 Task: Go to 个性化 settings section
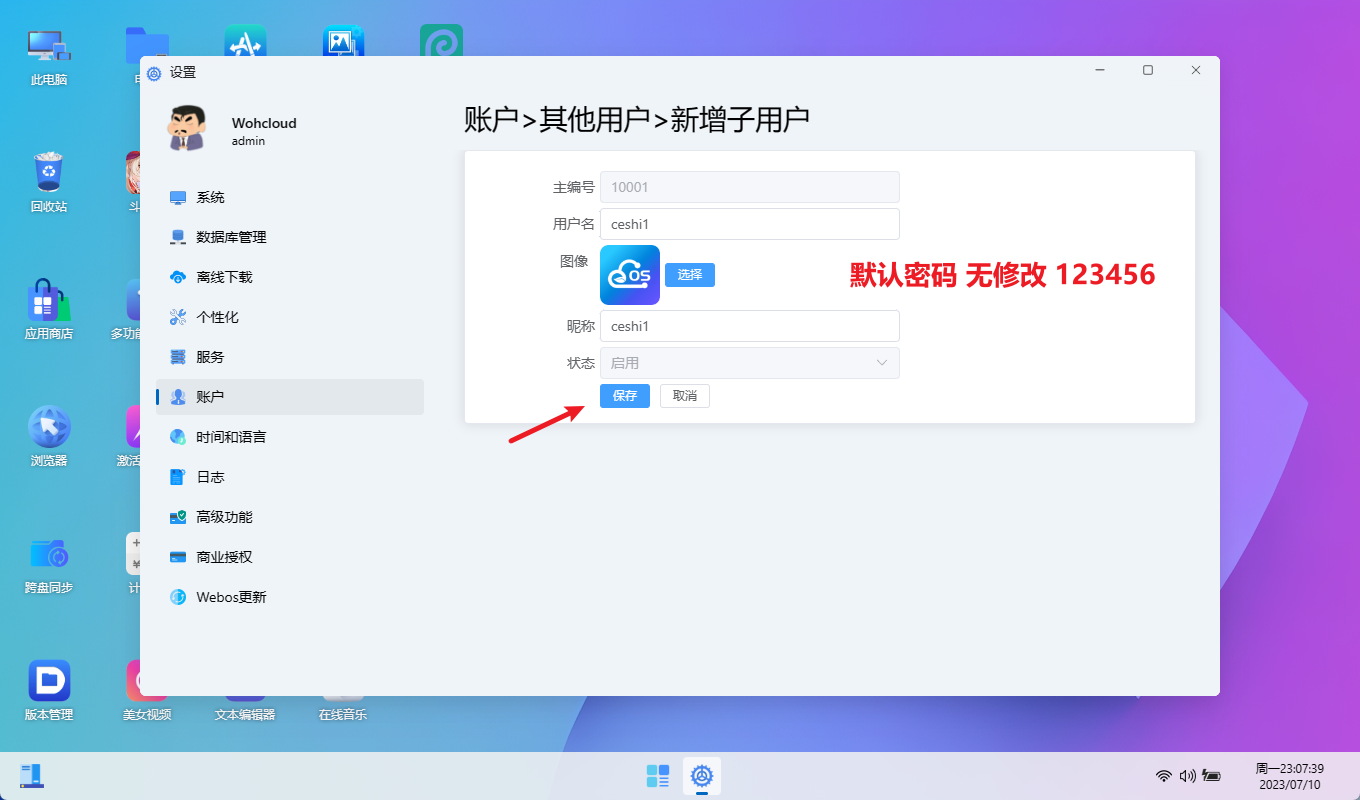tap(217, 317)
